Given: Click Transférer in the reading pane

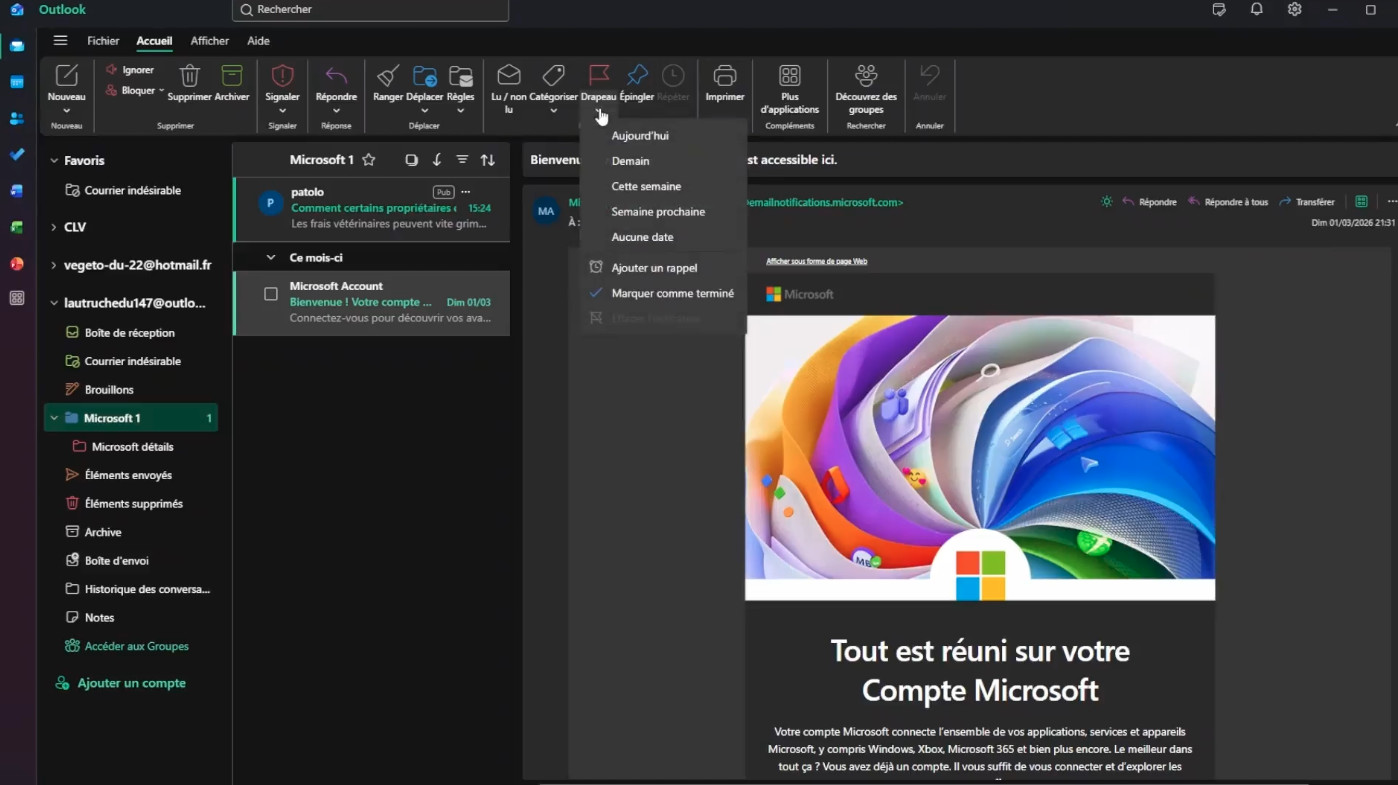Looking at the screenshot, I should 1307,202.
